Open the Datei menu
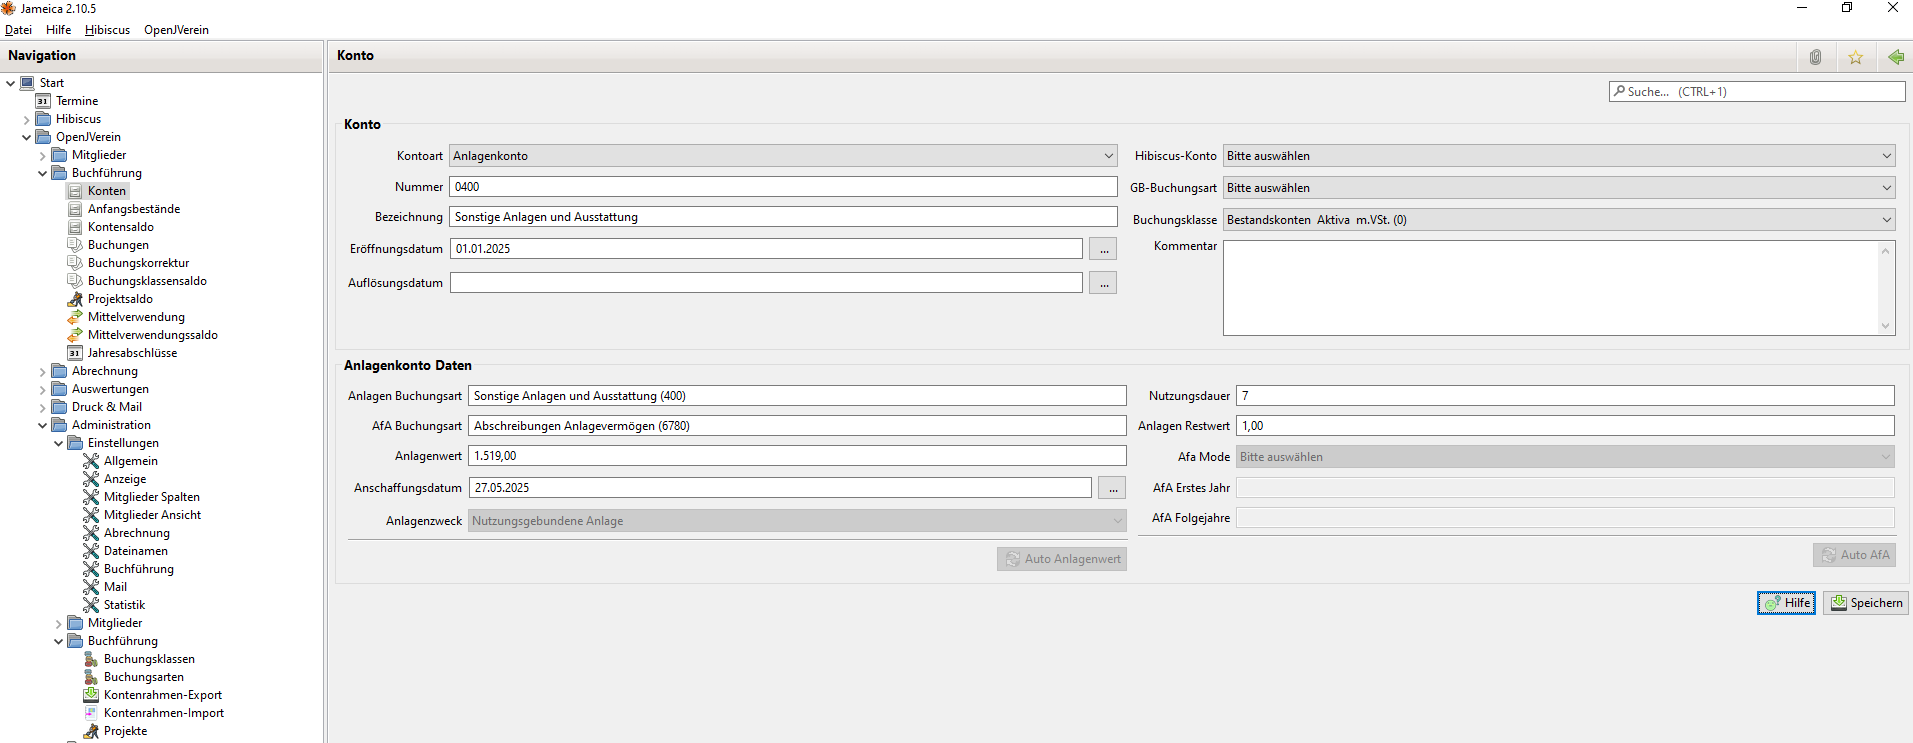This screenshot has width=1913, height=743. (x=18, y=30)
